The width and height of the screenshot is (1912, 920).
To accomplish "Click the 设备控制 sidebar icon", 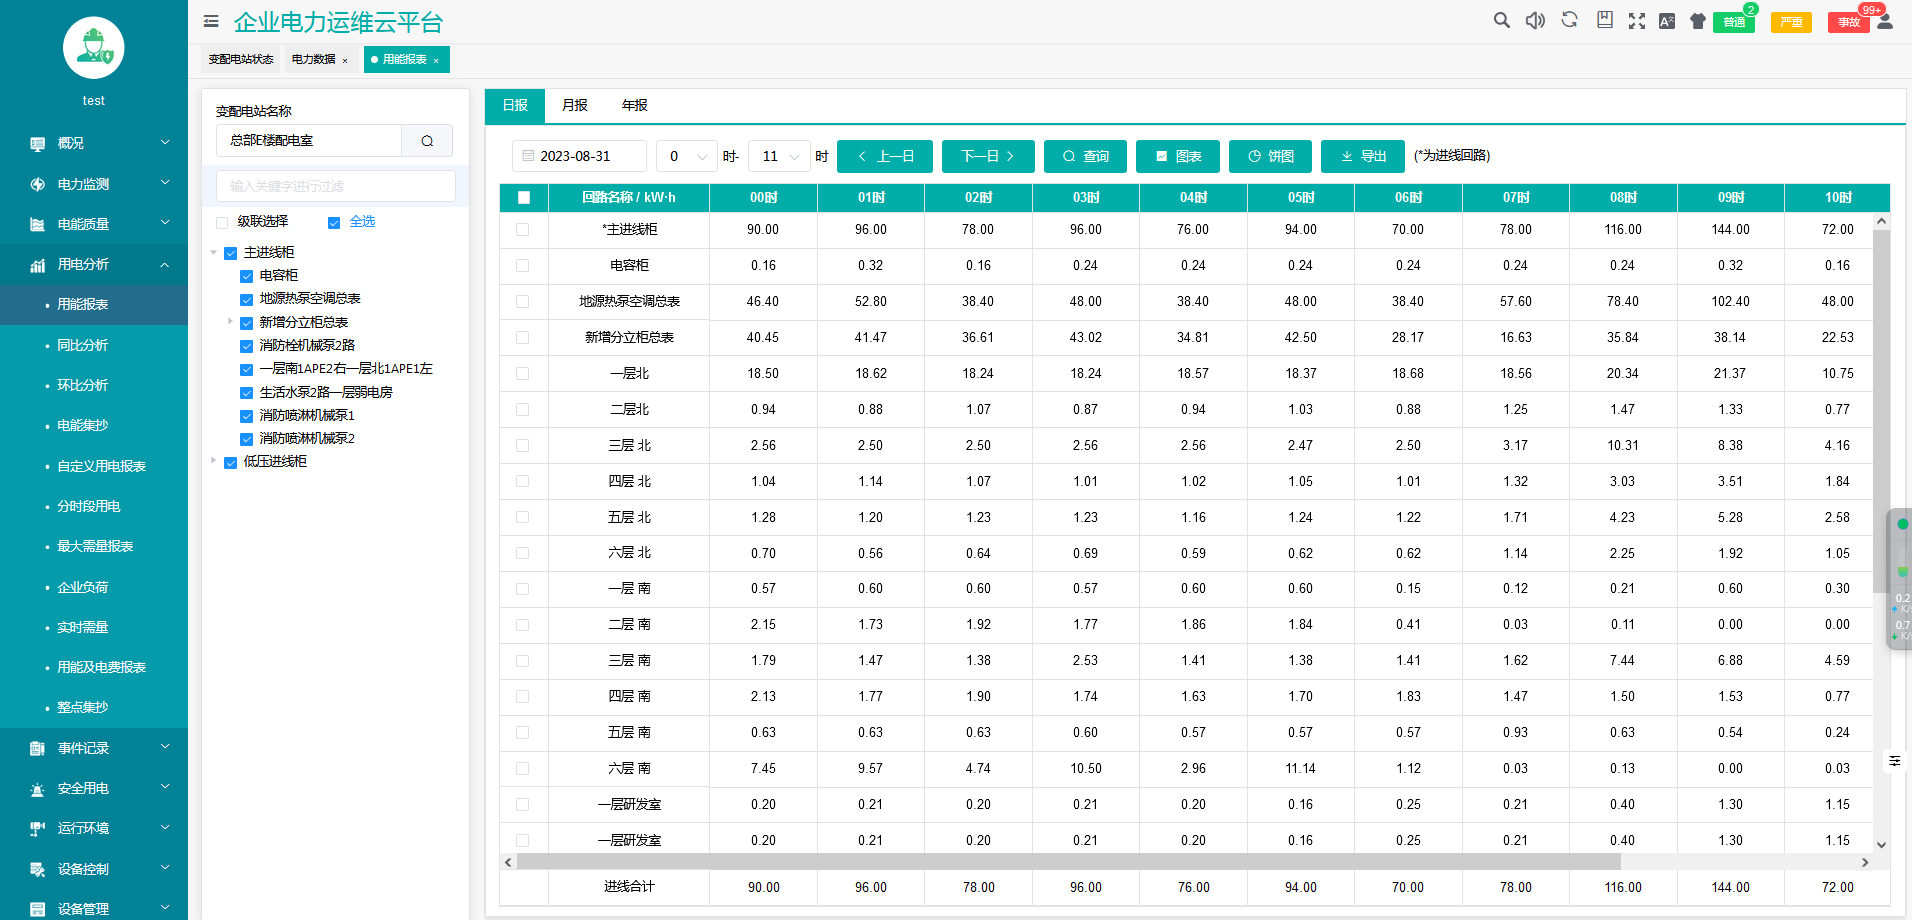I will tap(37, 869).
